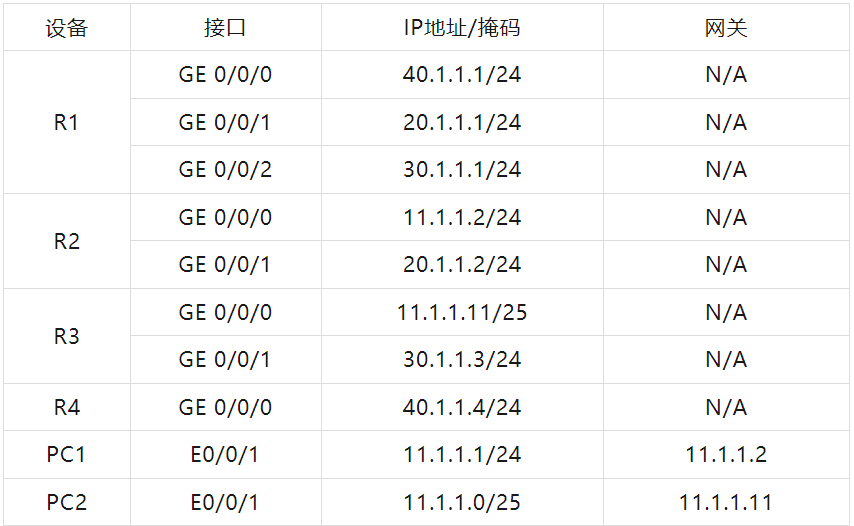Click the PC2 device cell
This screenshot has height=526, width=854.
(66, 503)
